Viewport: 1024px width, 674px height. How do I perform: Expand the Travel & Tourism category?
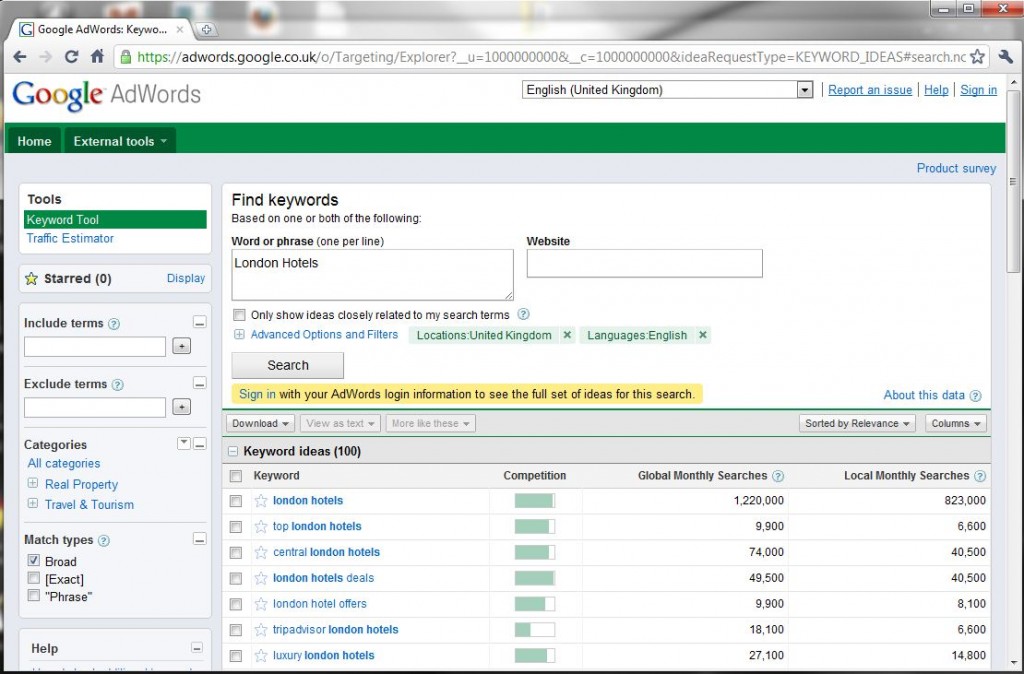[32, 504]
